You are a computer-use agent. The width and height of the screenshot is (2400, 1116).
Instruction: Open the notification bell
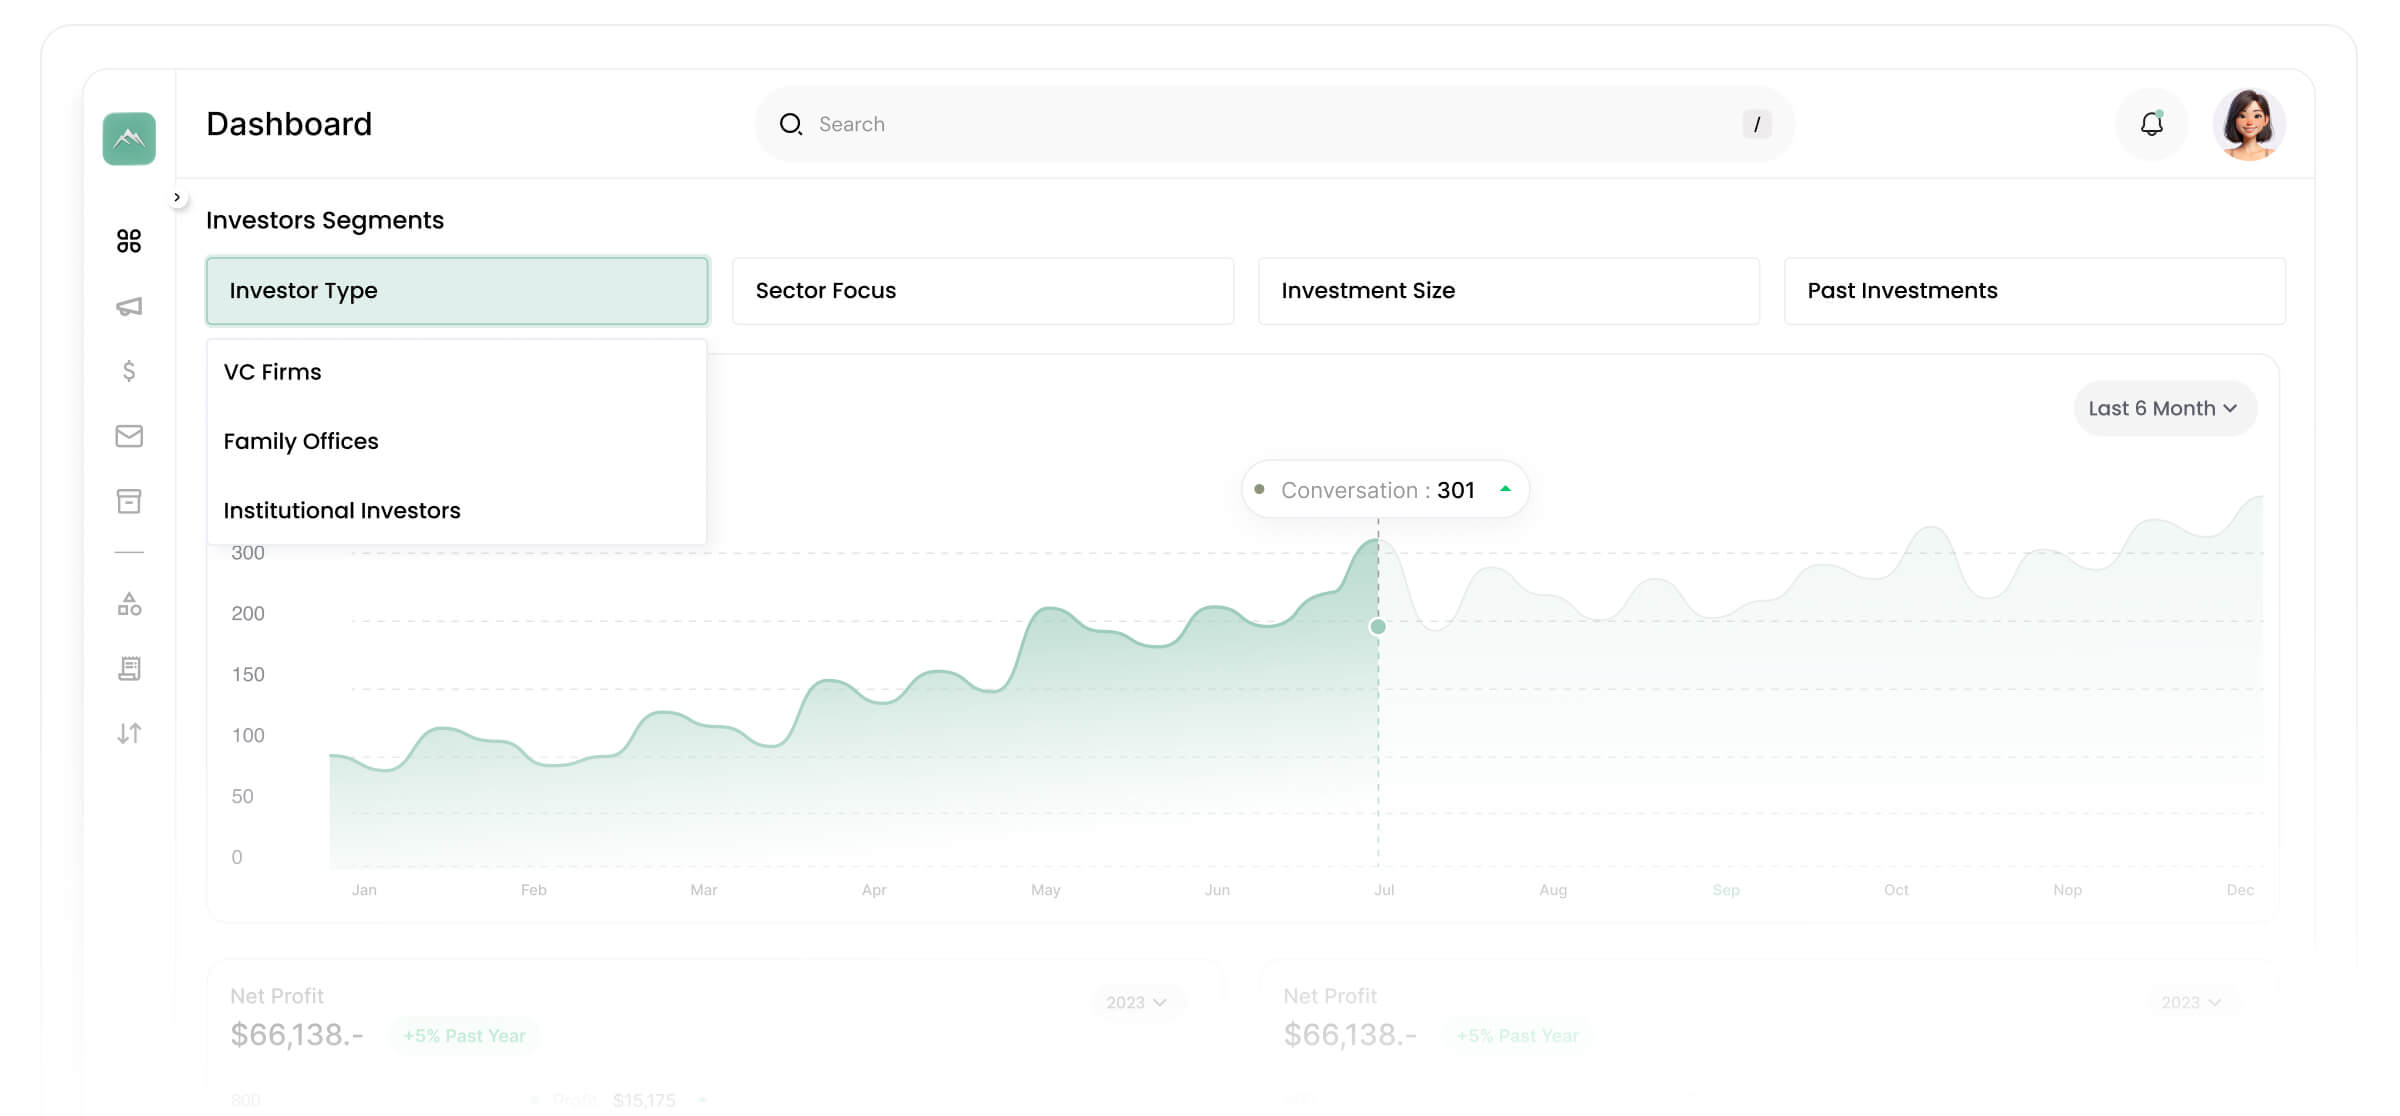click(x=2151, y=124)
